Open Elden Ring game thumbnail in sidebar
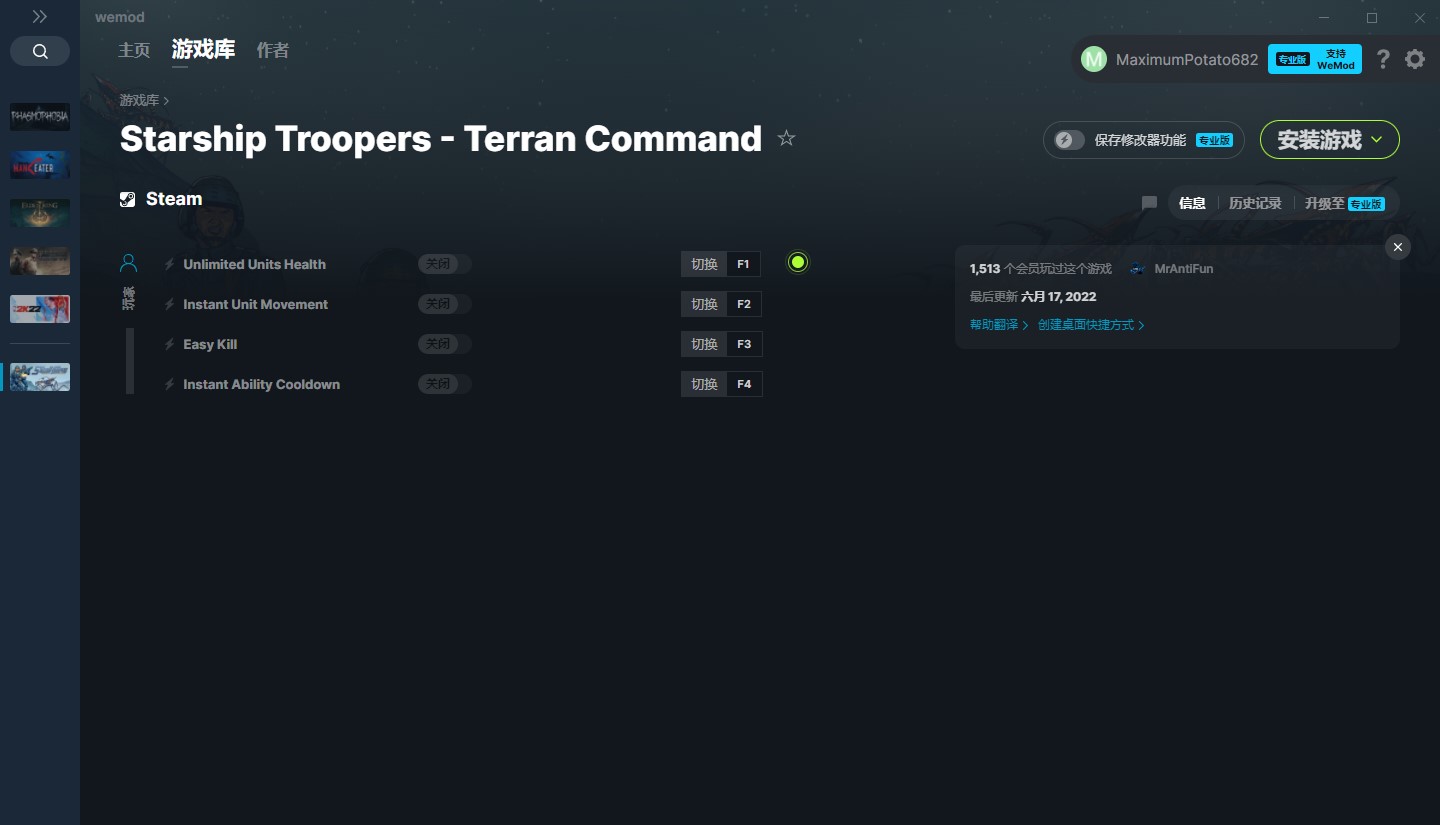 tap(40, 213)
